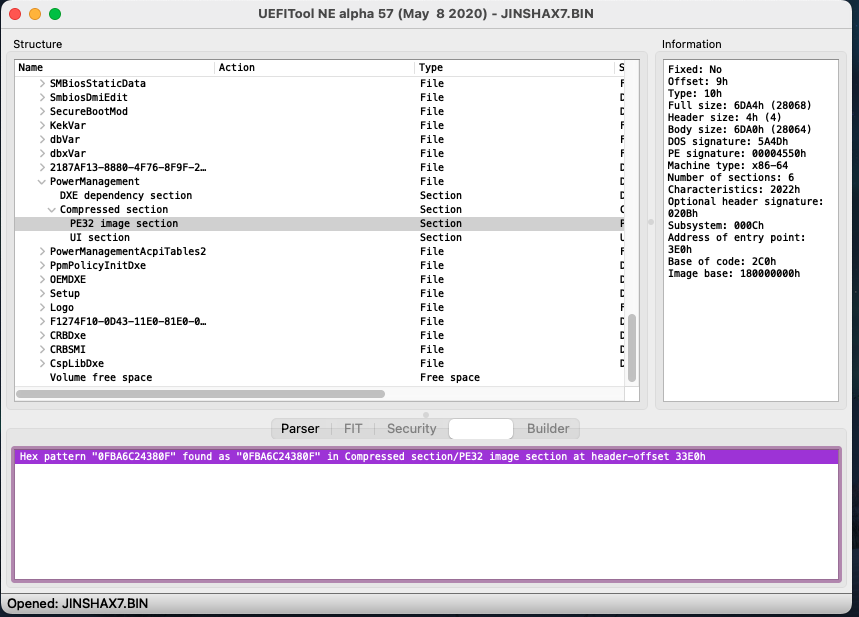Image resolution: width=859 pixels, height=617 pixels.
Task: Click the Image base 180000000h line
Action: point(734,273)
